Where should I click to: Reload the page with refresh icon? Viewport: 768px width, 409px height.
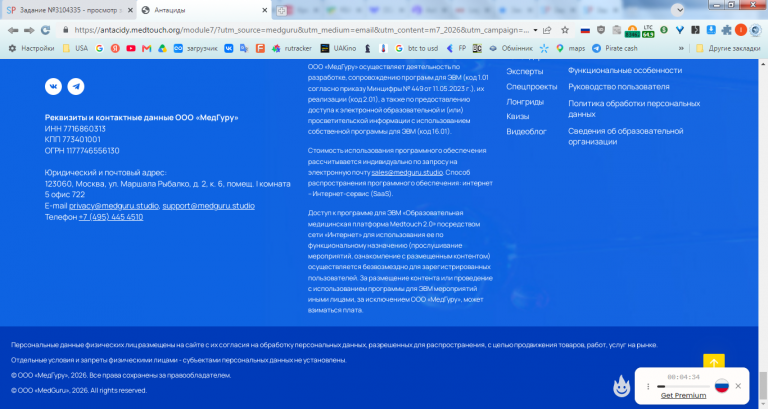46,30
